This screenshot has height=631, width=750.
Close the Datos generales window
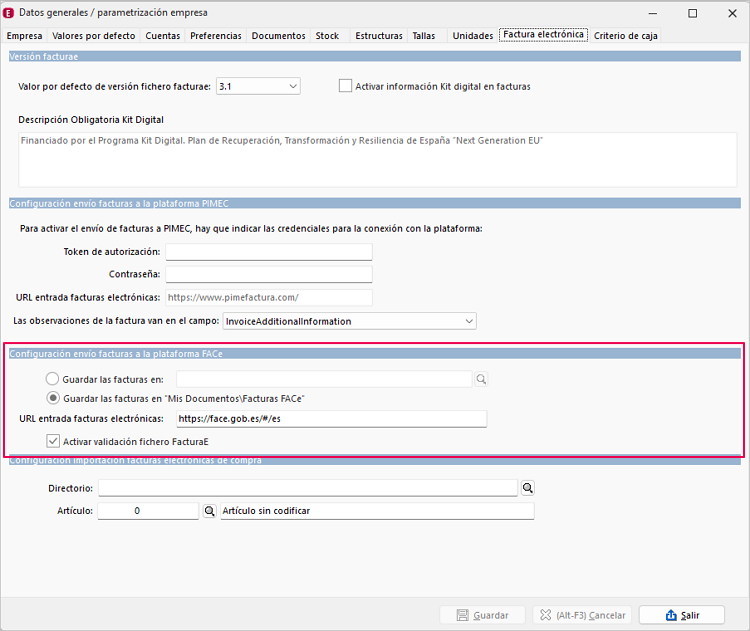coord(732,13)
